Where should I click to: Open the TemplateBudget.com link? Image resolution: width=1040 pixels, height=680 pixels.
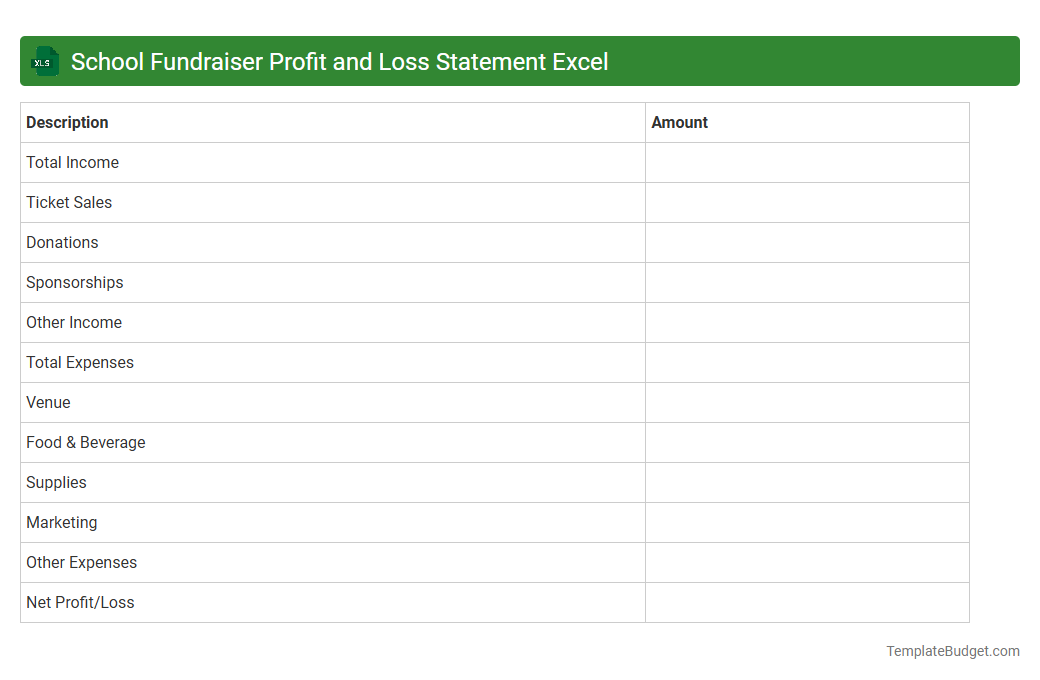953,651
